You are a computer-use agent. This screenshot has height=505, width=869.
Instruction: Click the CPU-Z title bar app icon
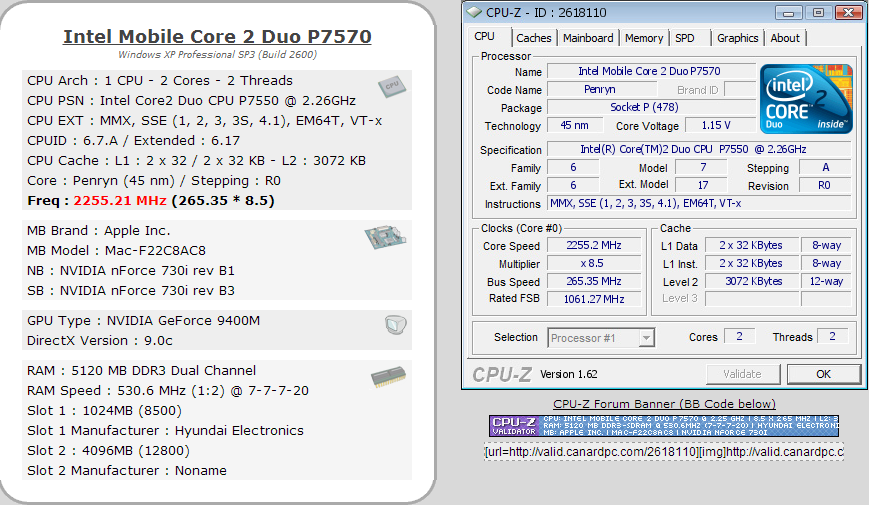pos(474,12)
